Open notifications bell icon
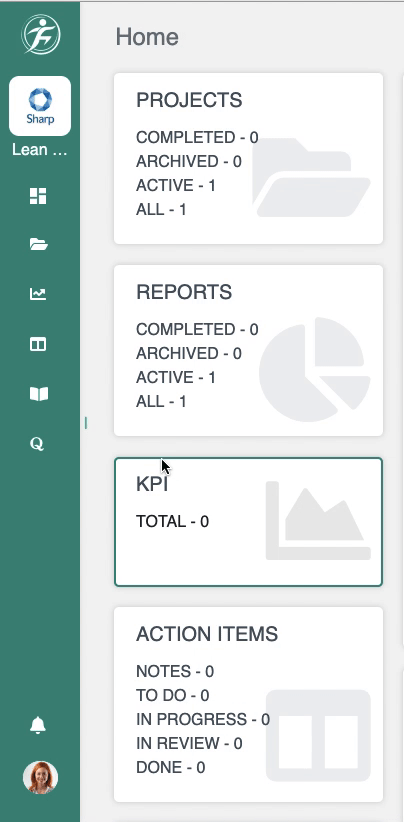The height and width of the screenshot is (822, 404). 38,726
